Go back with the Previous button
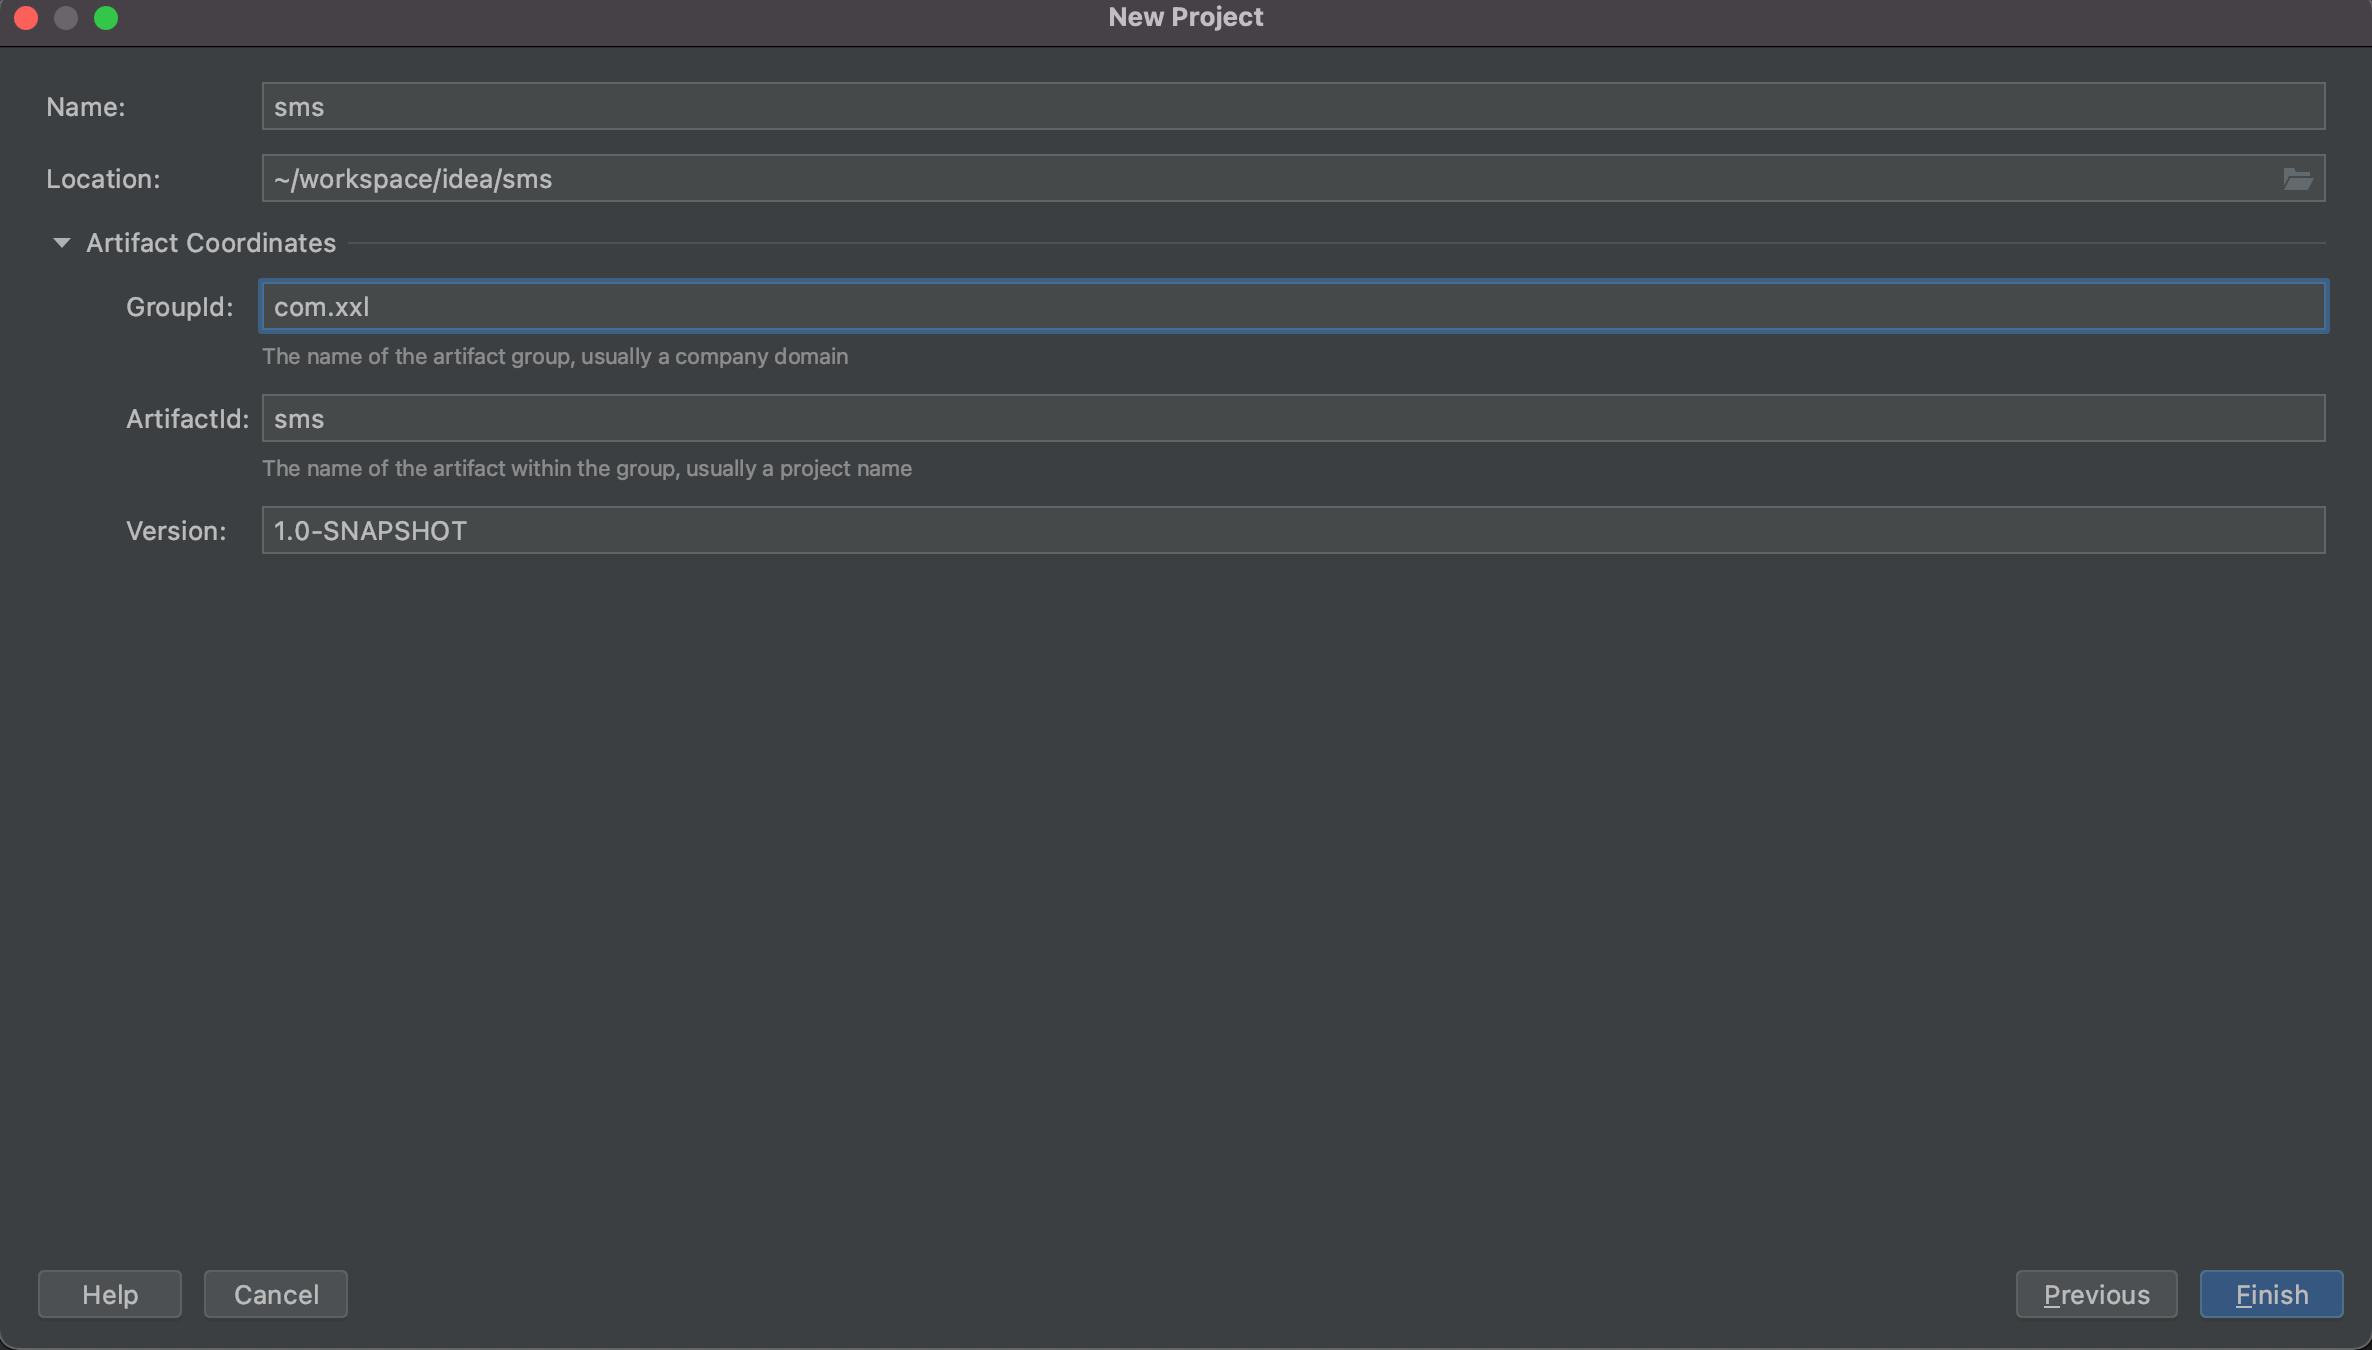 2096,1295
